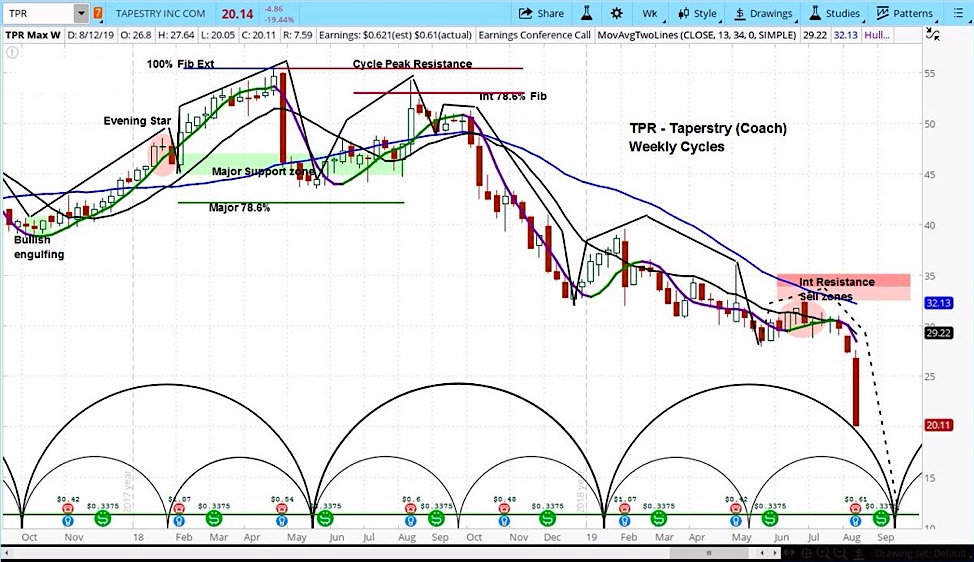Click the earnings phone icon labeled $0.48
Screen dimensions: 974x562
pos(504,509)
